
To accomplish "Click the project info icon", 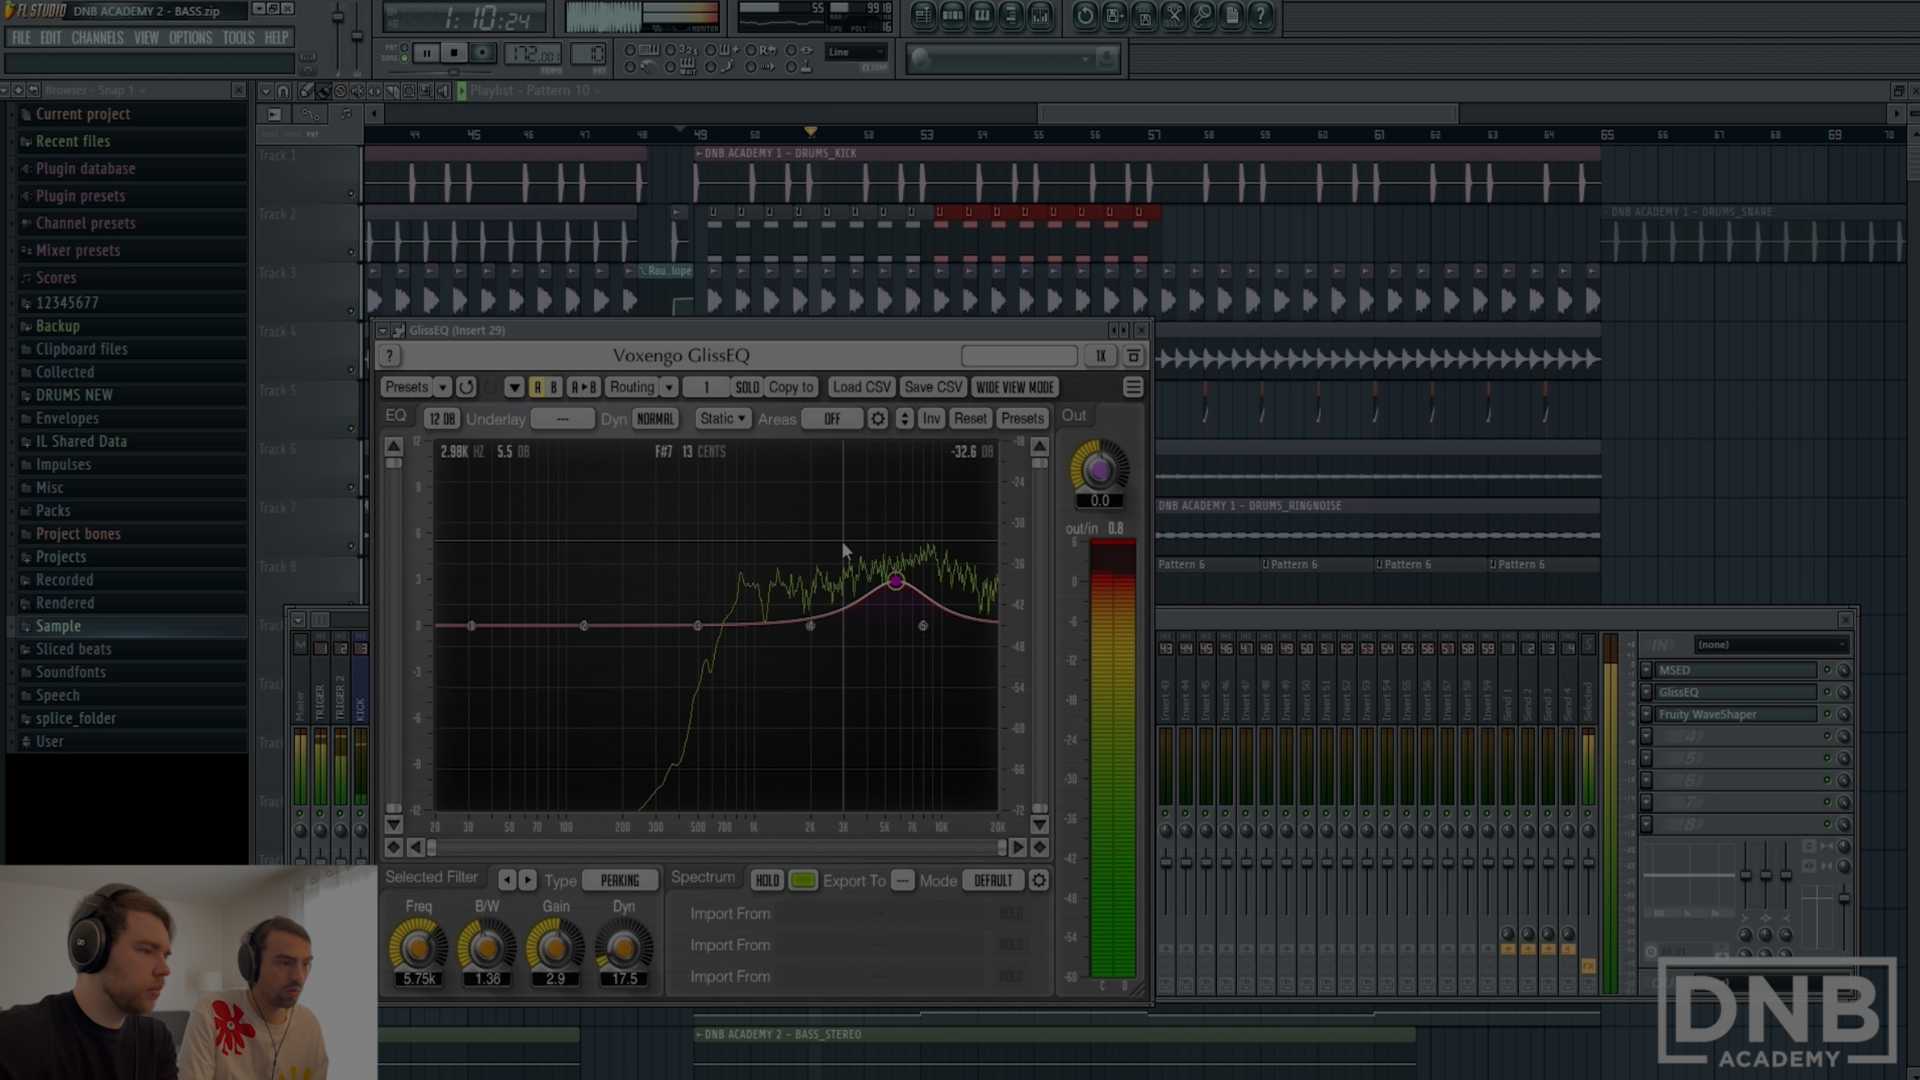I will point(1232,16).
